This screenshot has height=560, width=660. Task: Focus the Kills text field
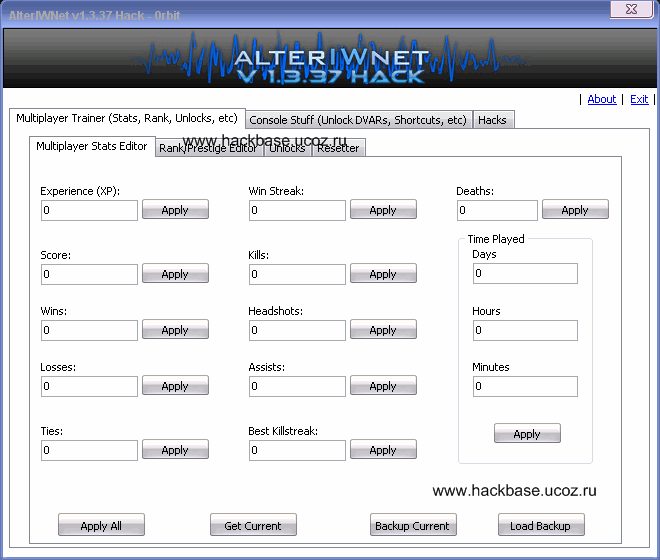(297, 275)
